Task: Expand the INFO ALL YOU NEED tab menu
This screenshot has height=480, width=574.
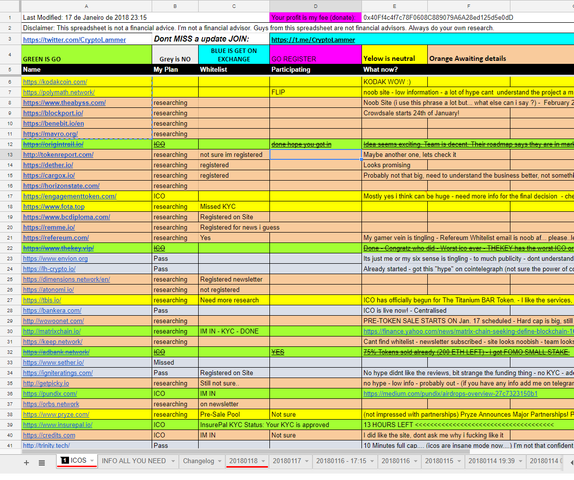Action: [x=173, y=461]
